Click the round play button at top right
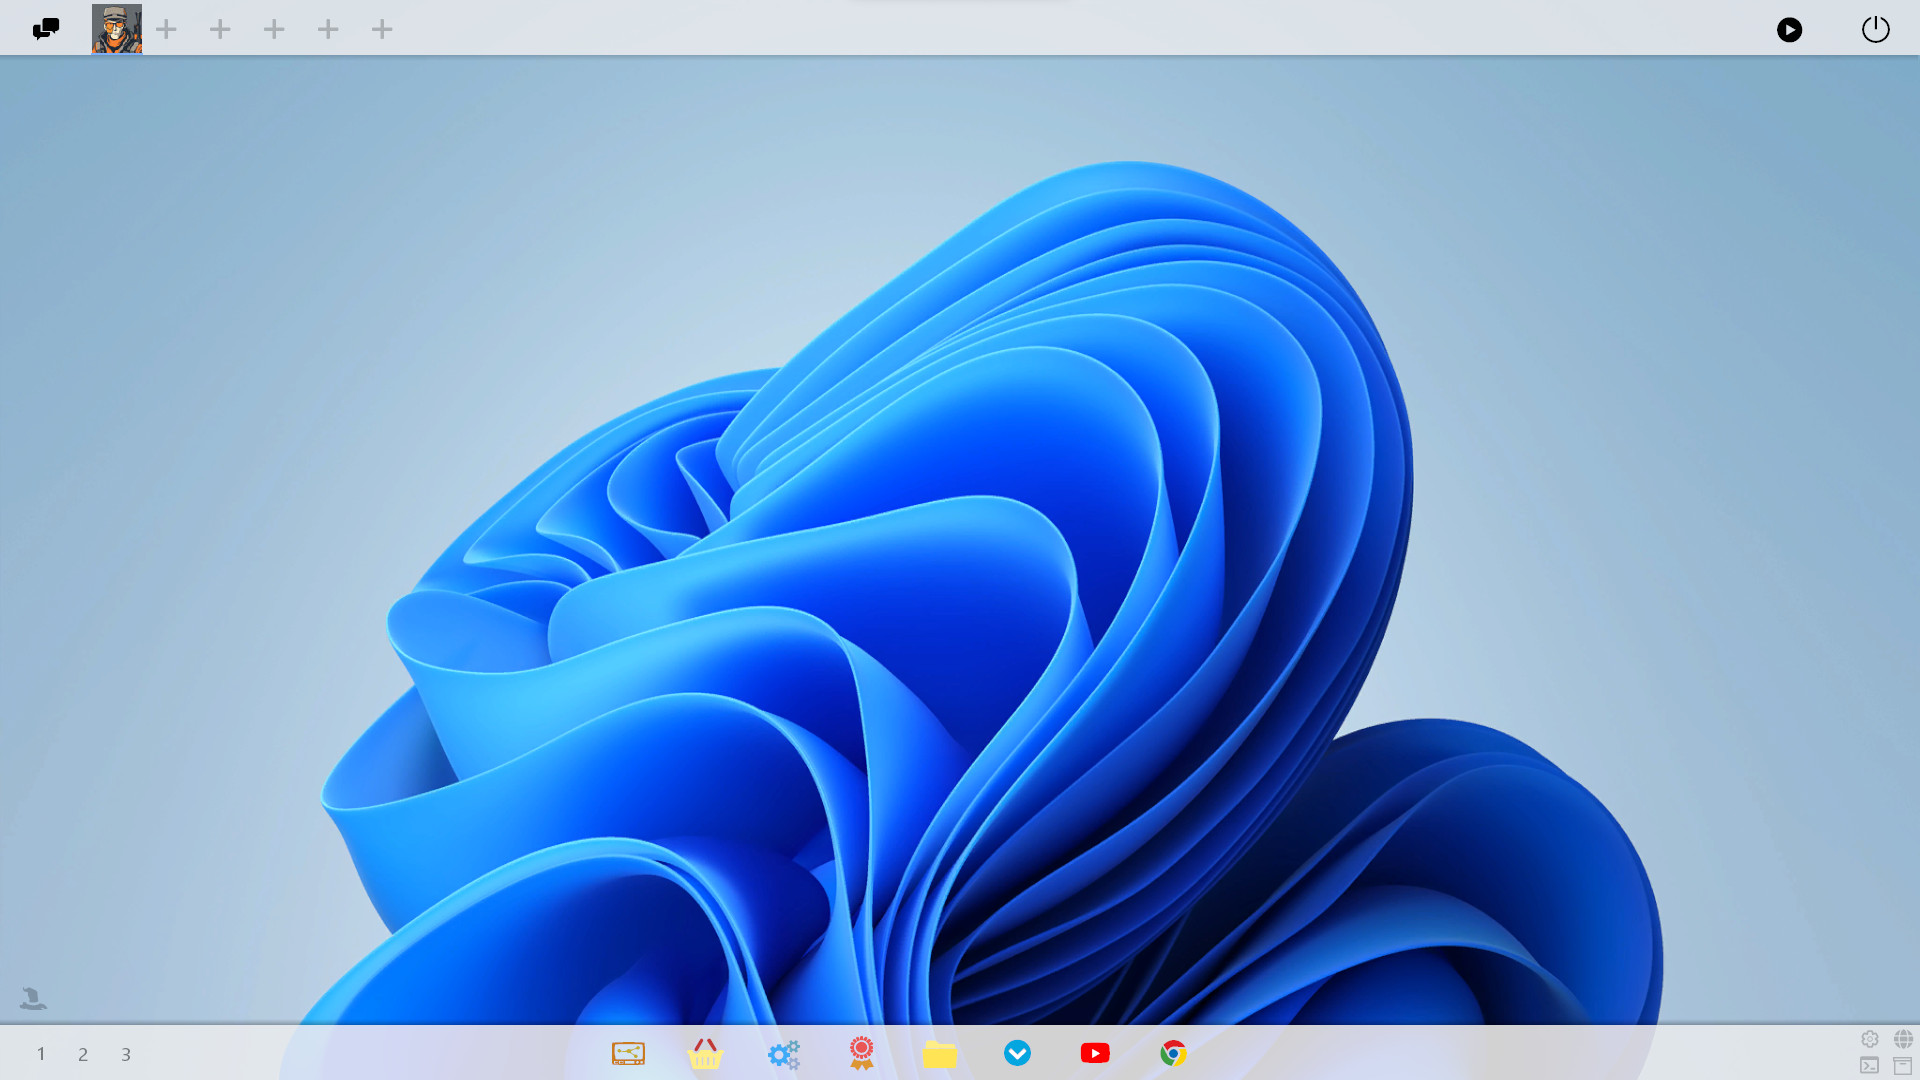The height and width of the screenshot is (1080, 1920). coord(1790,30)
